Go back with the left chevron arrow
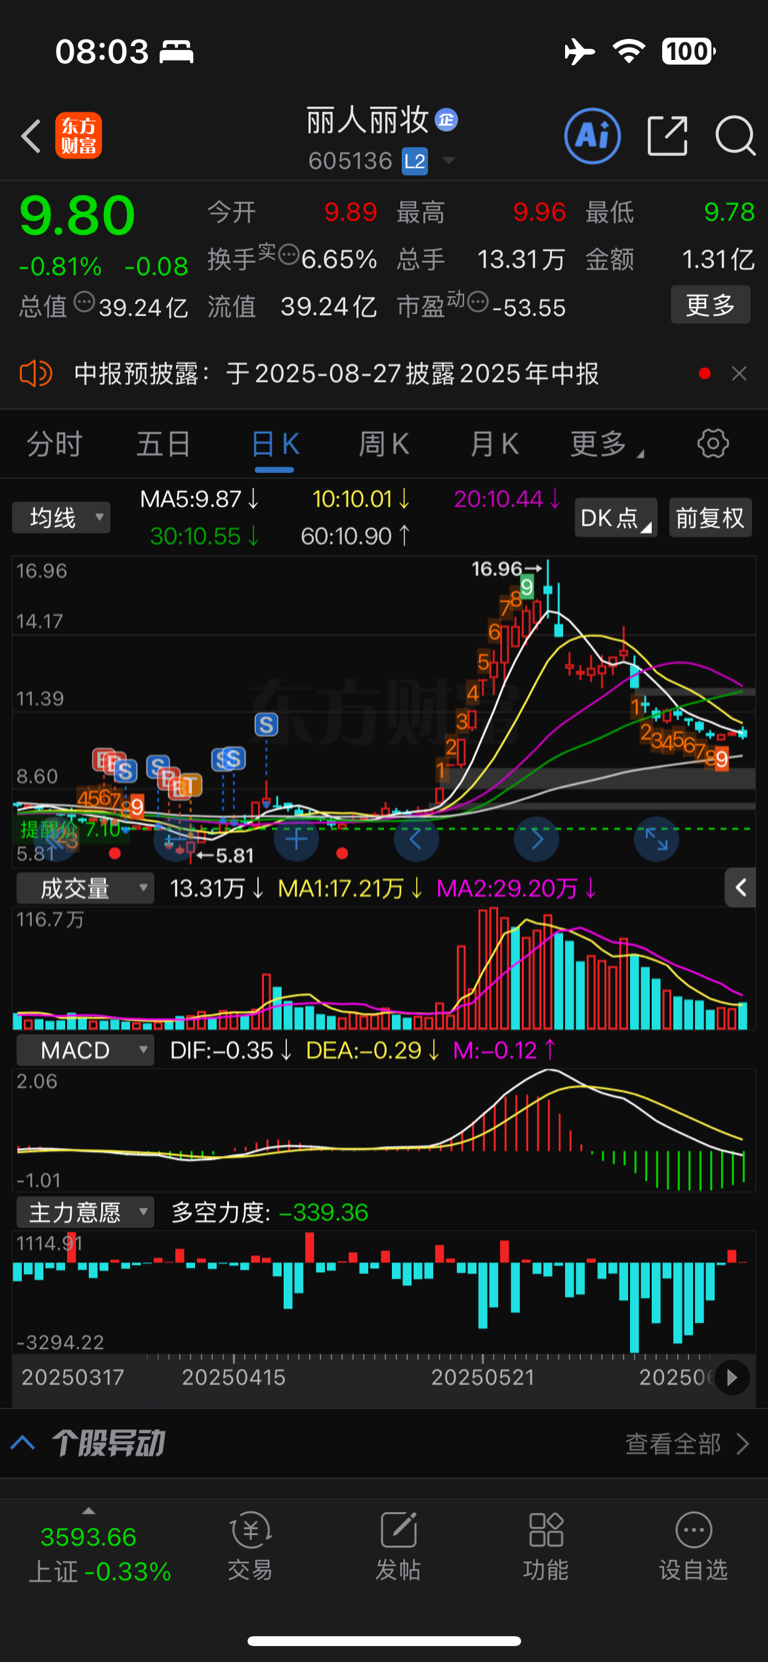Image resolution: width=768 pixels, height=1663 pixels. click(31, 136)
